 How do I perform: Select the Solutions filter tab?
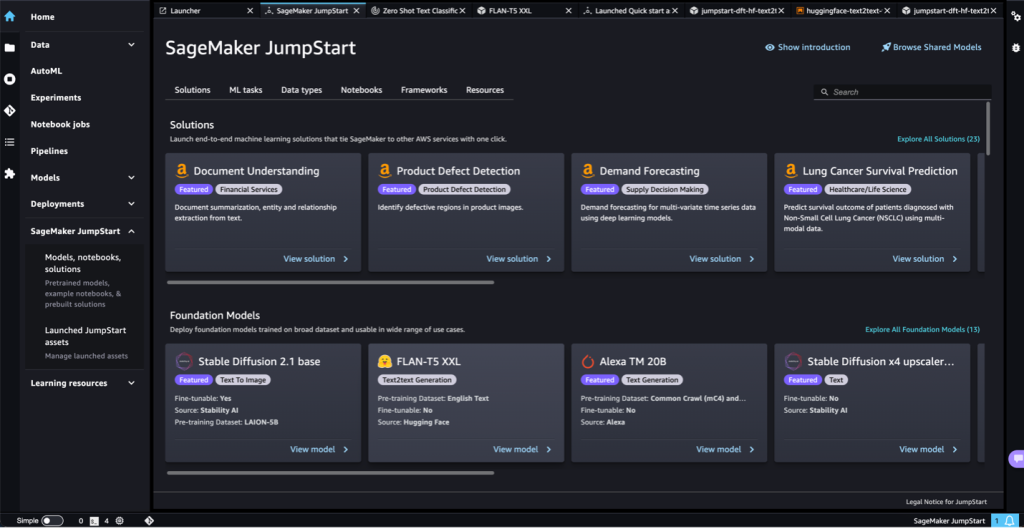pos(193,90)
